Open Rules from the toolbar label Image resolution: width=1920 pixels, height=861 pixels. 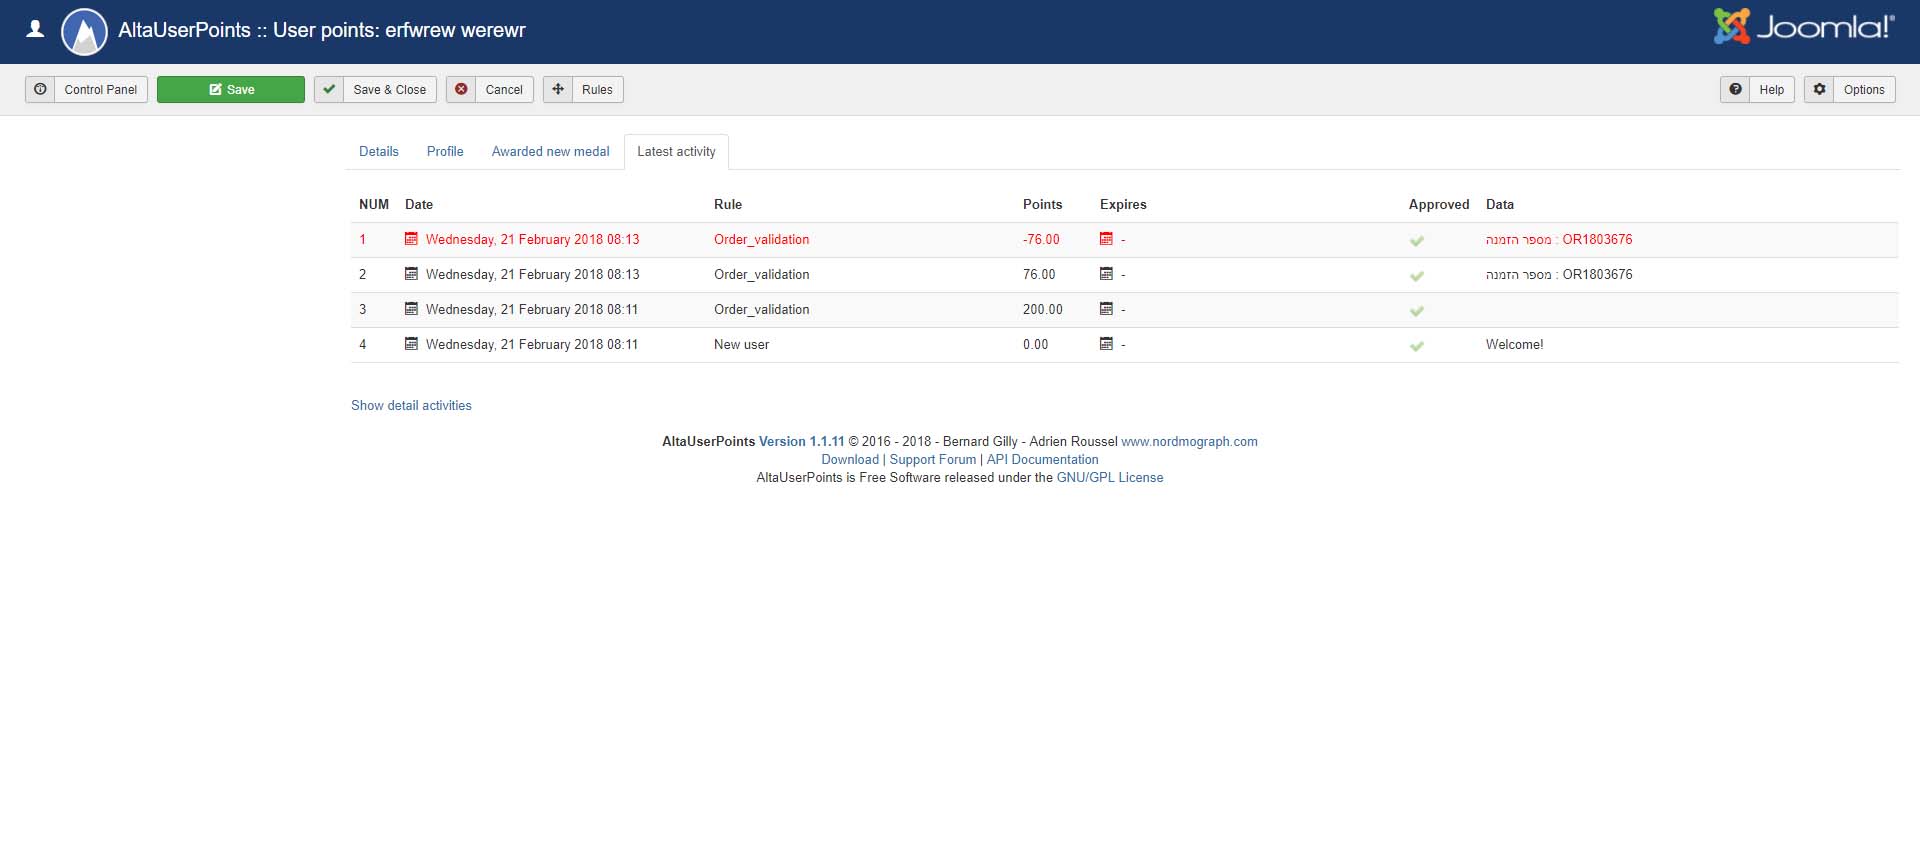tap(597, 90)
